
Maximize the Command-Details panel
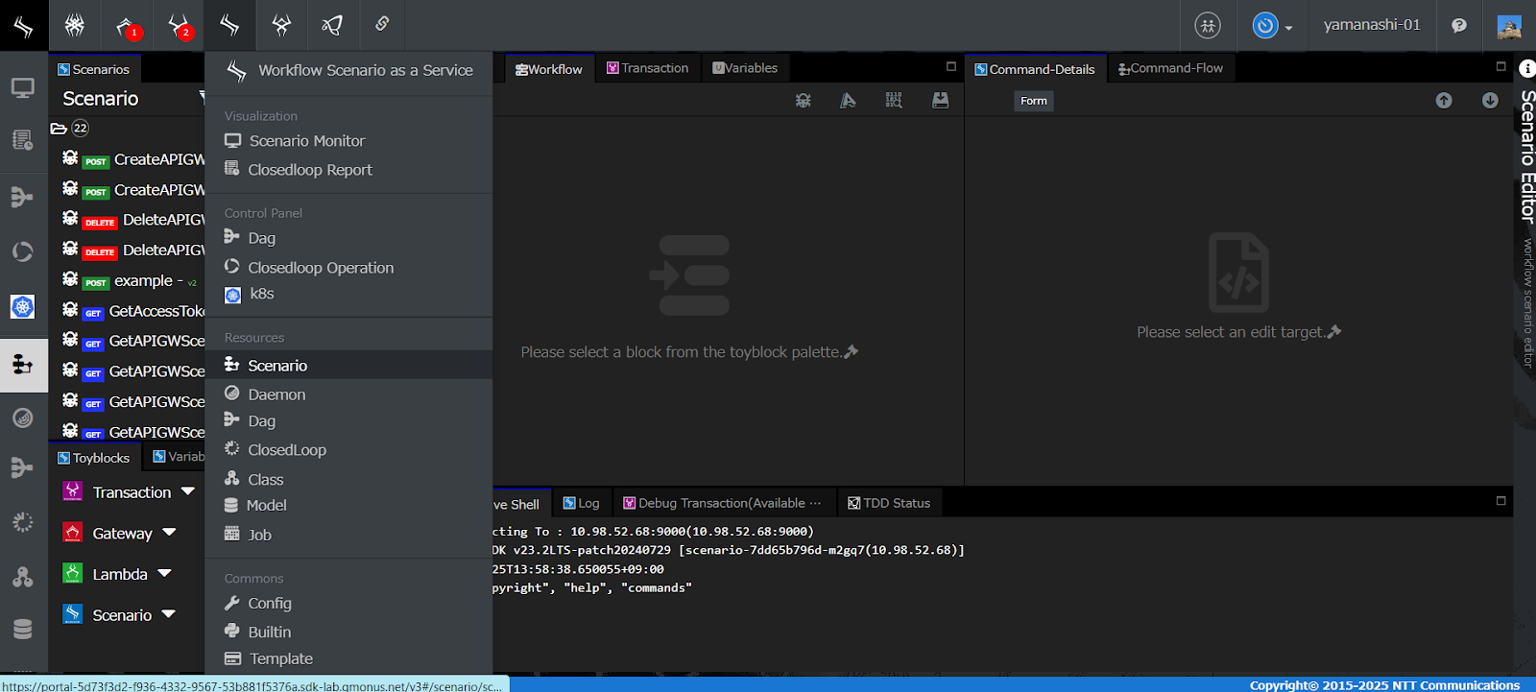(1500, 67)
